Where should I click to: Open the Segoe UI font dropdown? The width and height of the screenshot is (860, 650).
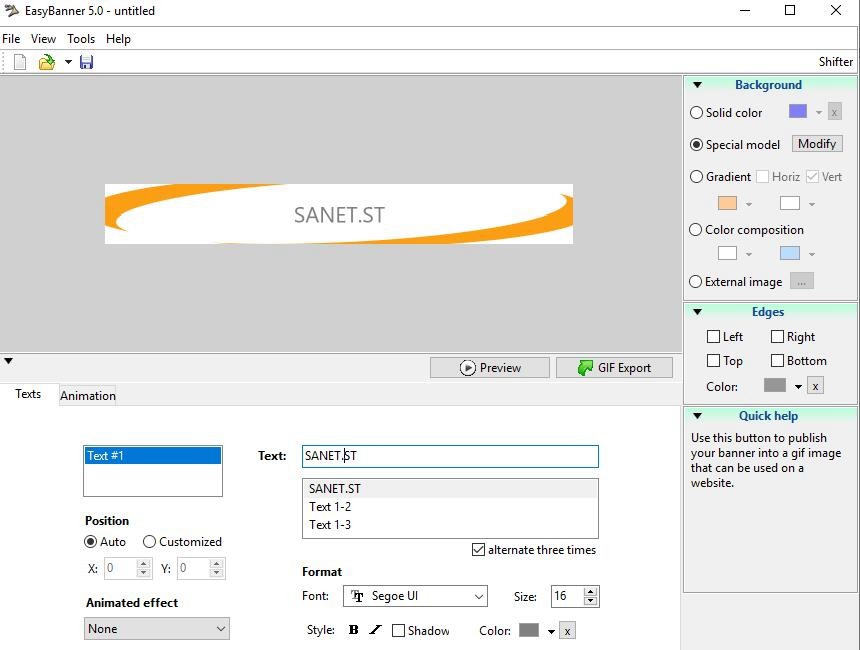[415, 596]
